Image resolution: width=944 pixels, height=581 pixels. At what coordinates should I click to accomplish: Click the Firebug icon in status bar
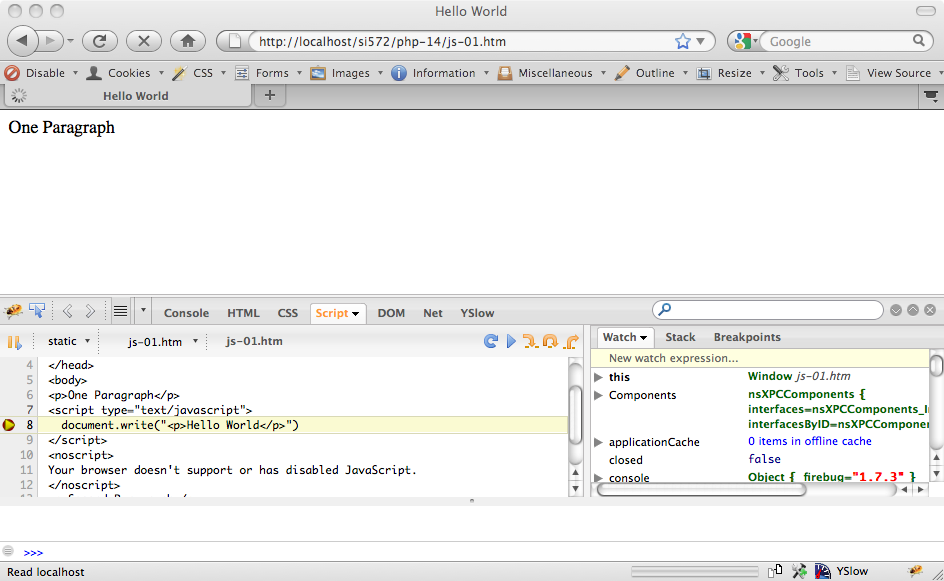[915, 571]
